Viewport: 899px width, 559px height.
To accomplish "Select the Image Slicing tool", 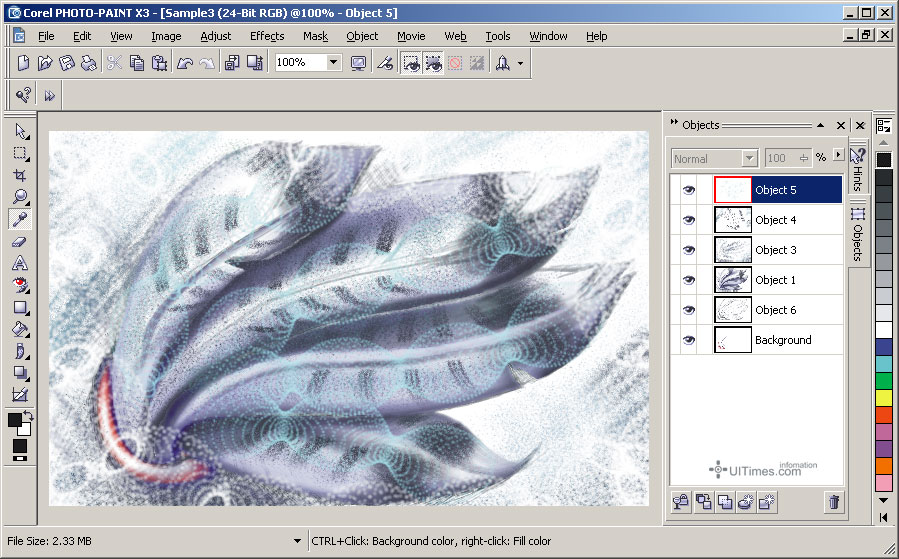I will click(x=21, y=394).
